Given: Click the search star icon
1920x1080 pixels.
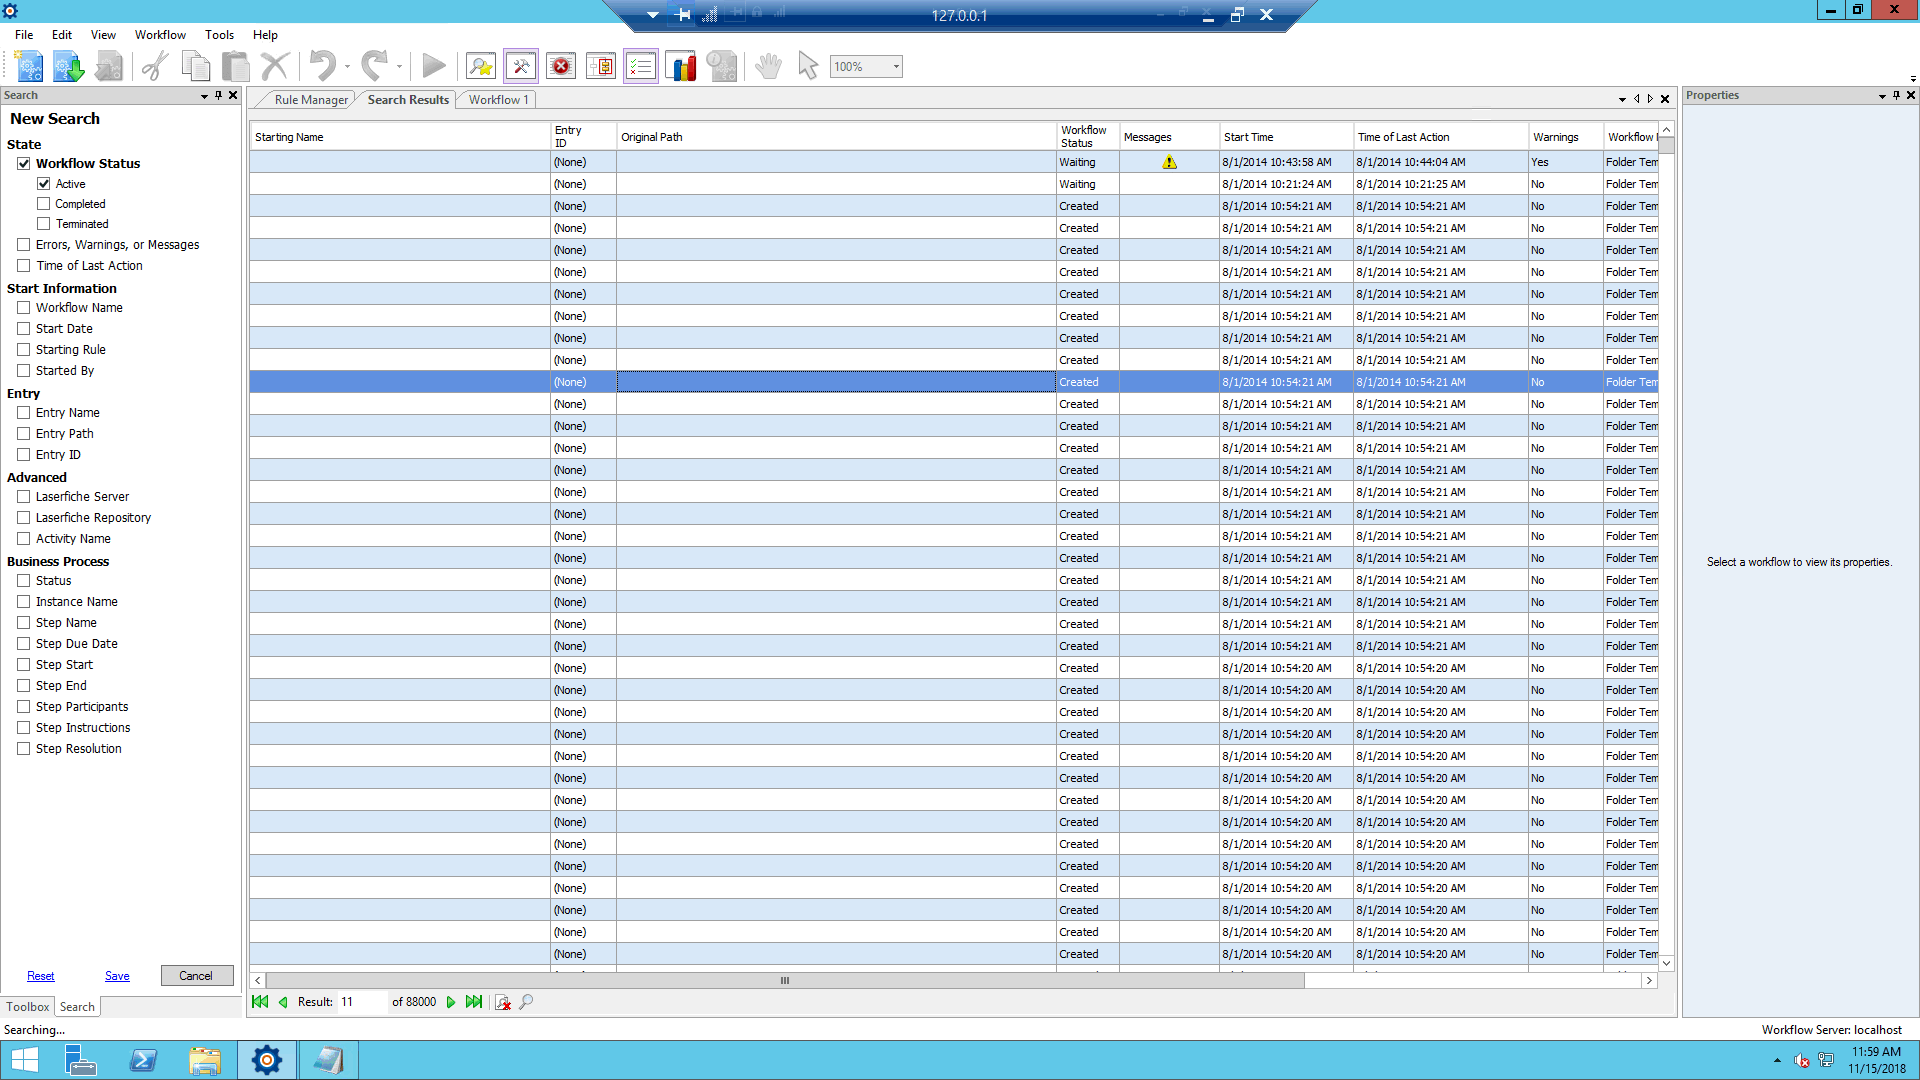Looking at the screenshot, I should [481, 67].
